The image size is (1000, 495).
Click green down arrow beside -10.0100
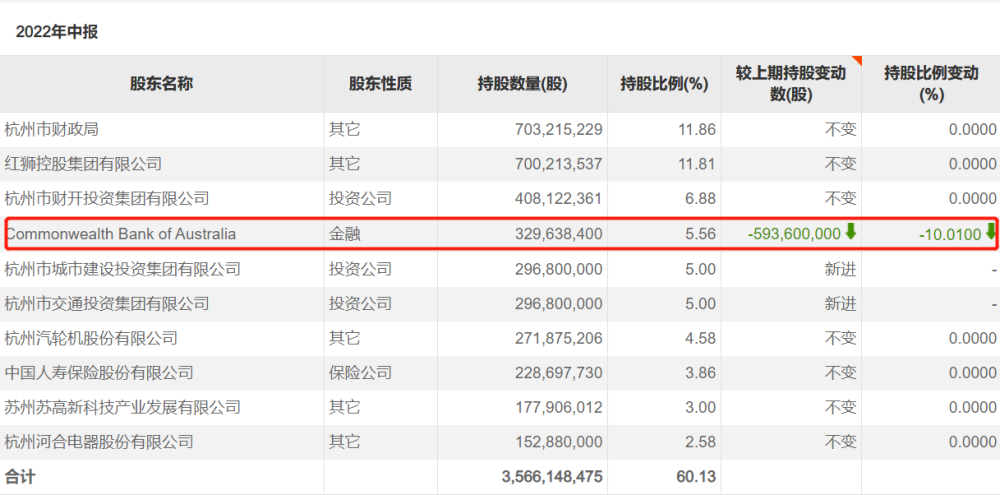[991, 233]
